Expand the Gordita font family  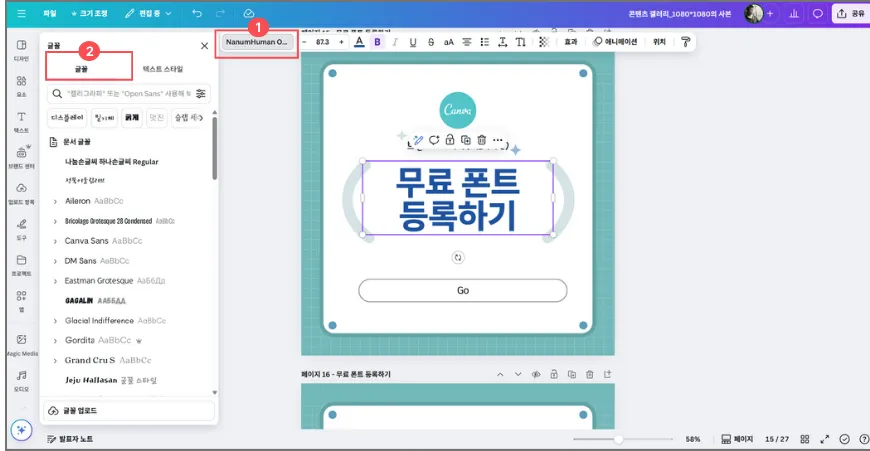click(55, 341)
